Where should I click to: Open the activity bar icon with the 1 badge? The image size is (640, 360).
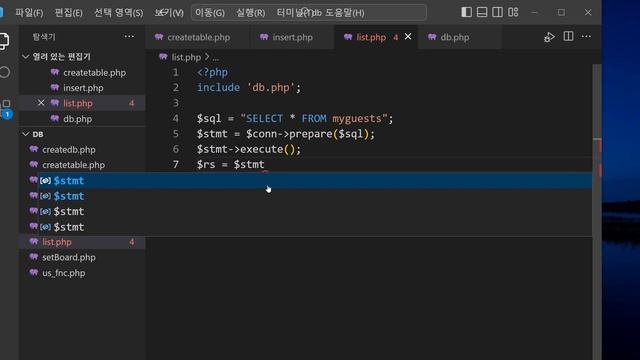[x=6, y=109]
